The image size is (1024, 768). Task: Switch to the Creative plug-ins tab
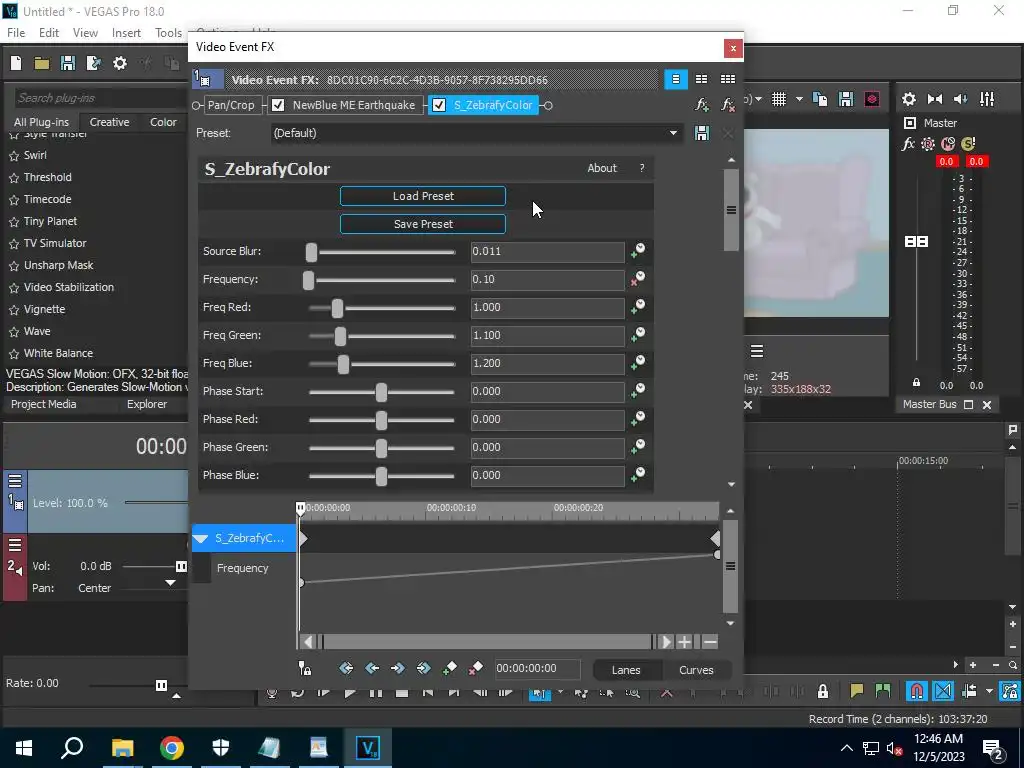(x=109, y=122)
